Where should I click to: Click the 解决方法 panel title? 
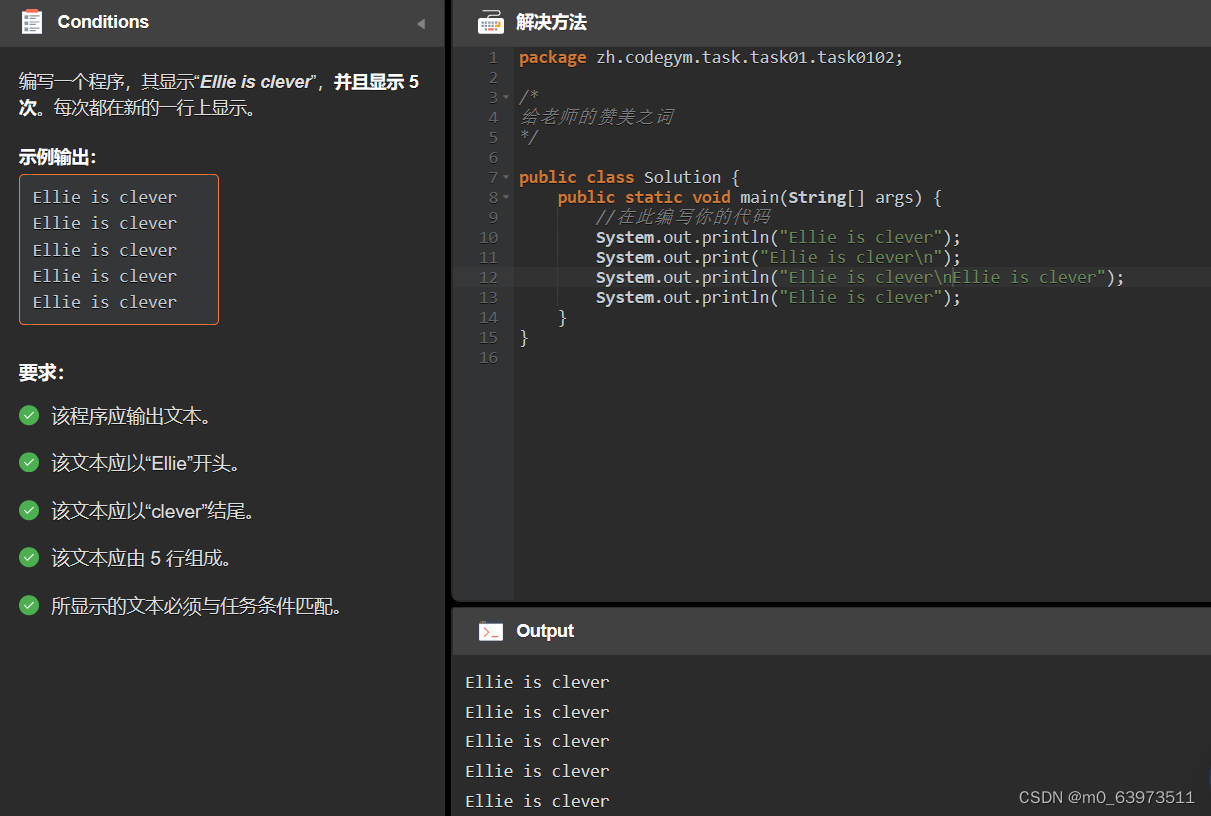point(551,22)
